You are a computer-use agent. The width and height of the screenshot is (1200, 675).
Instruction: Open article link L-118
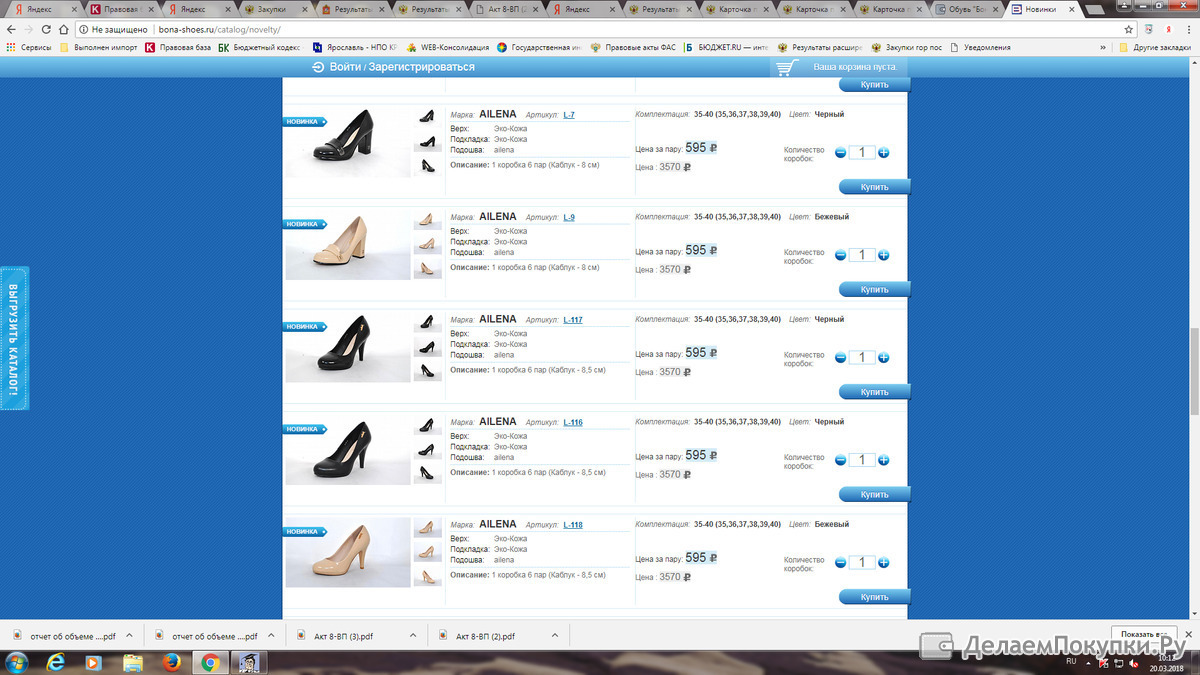pos(573,525)
